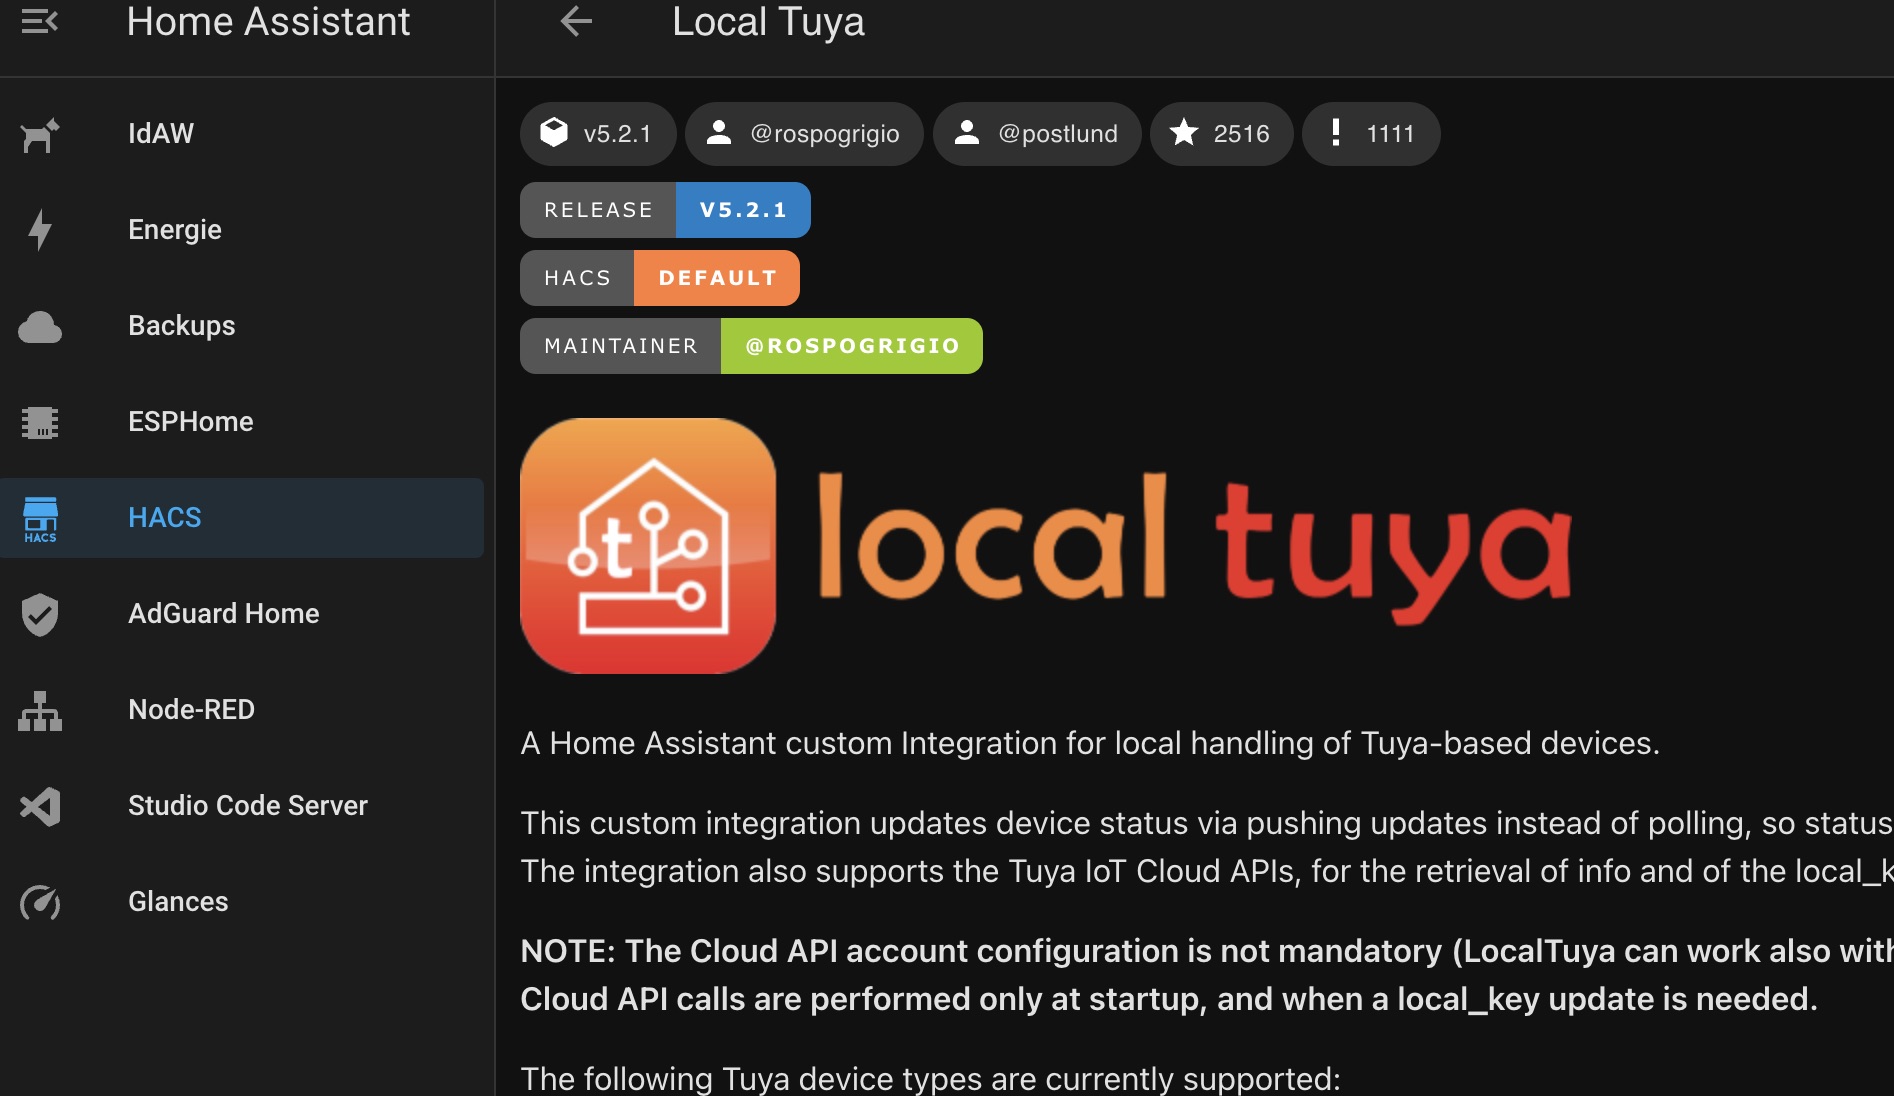
Task: Click the bold 'NOTE: The Cloud API' text
Action: coord(1207,975)
